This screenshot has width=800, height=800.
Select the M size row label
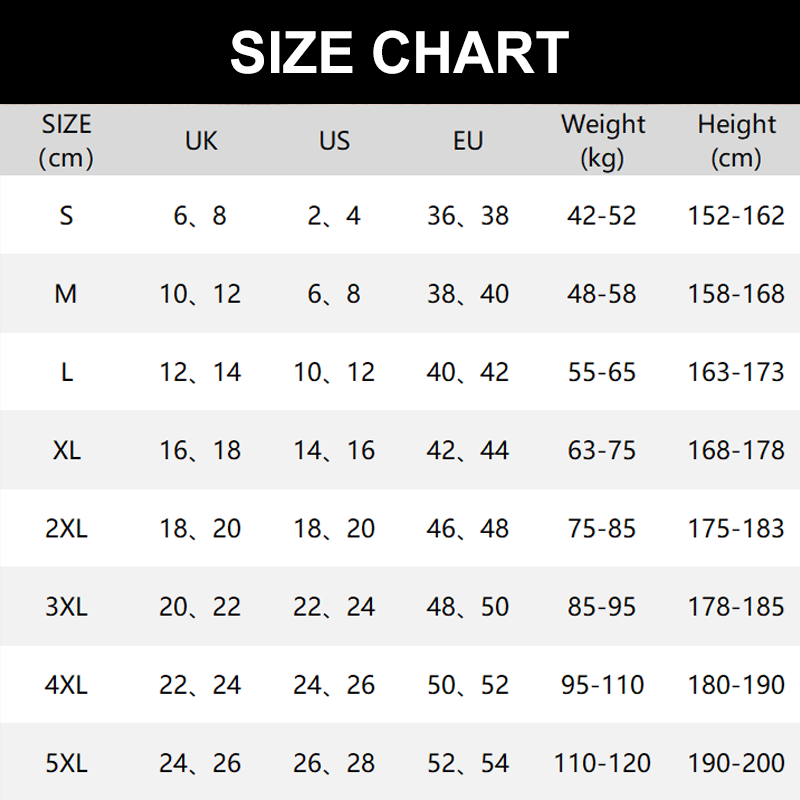tap(66, 294)
